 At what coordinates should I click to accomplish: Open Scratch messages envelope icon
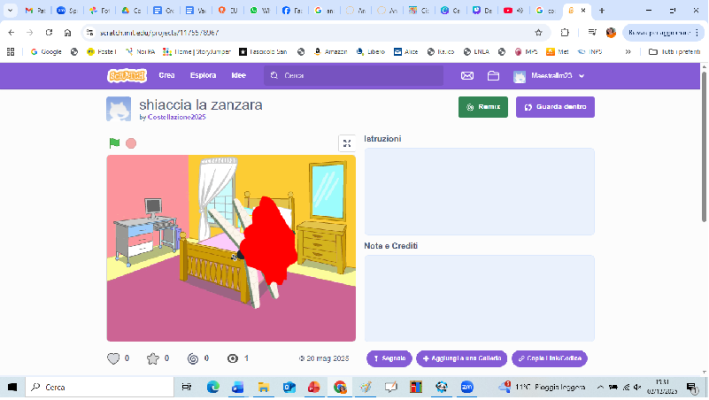tap(466, 76)
